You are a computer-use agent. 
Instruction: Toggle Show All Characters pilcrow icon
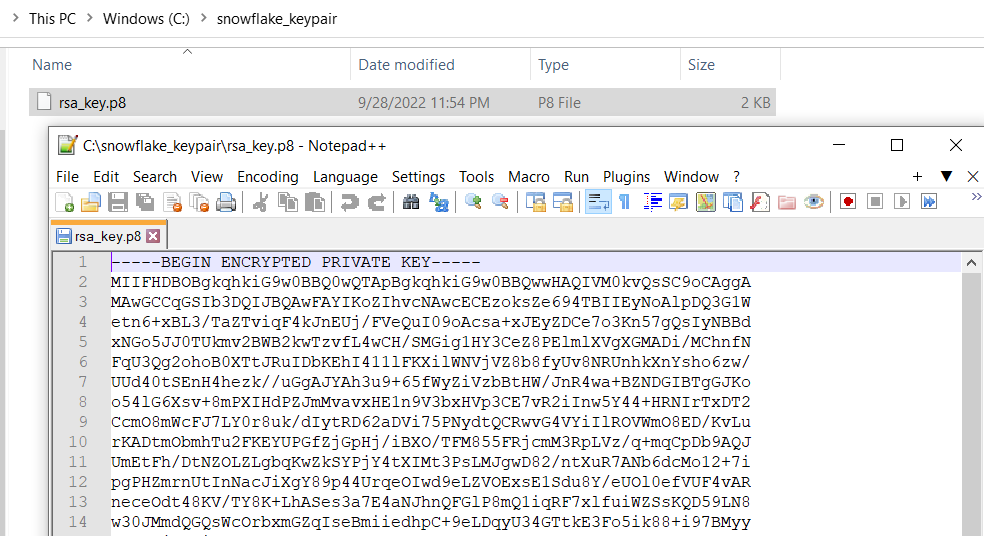(625, 203)
